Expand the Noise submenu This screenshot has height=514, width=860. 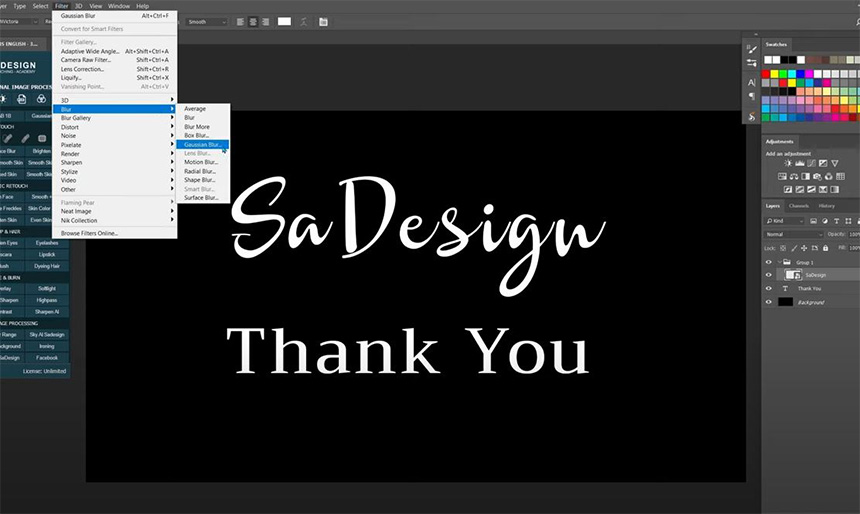[115, 135]
